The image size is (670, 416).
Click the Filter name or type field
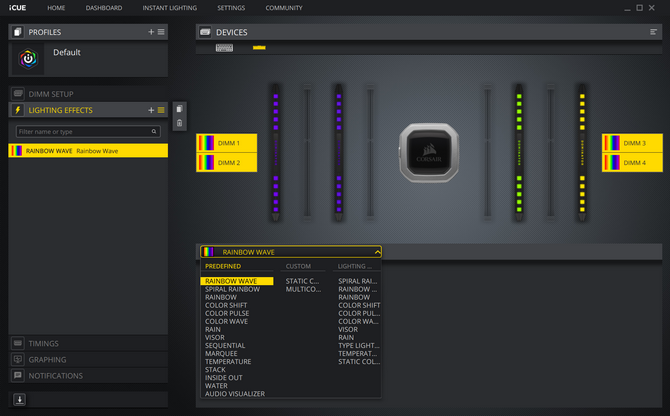[x=88, y=132]
